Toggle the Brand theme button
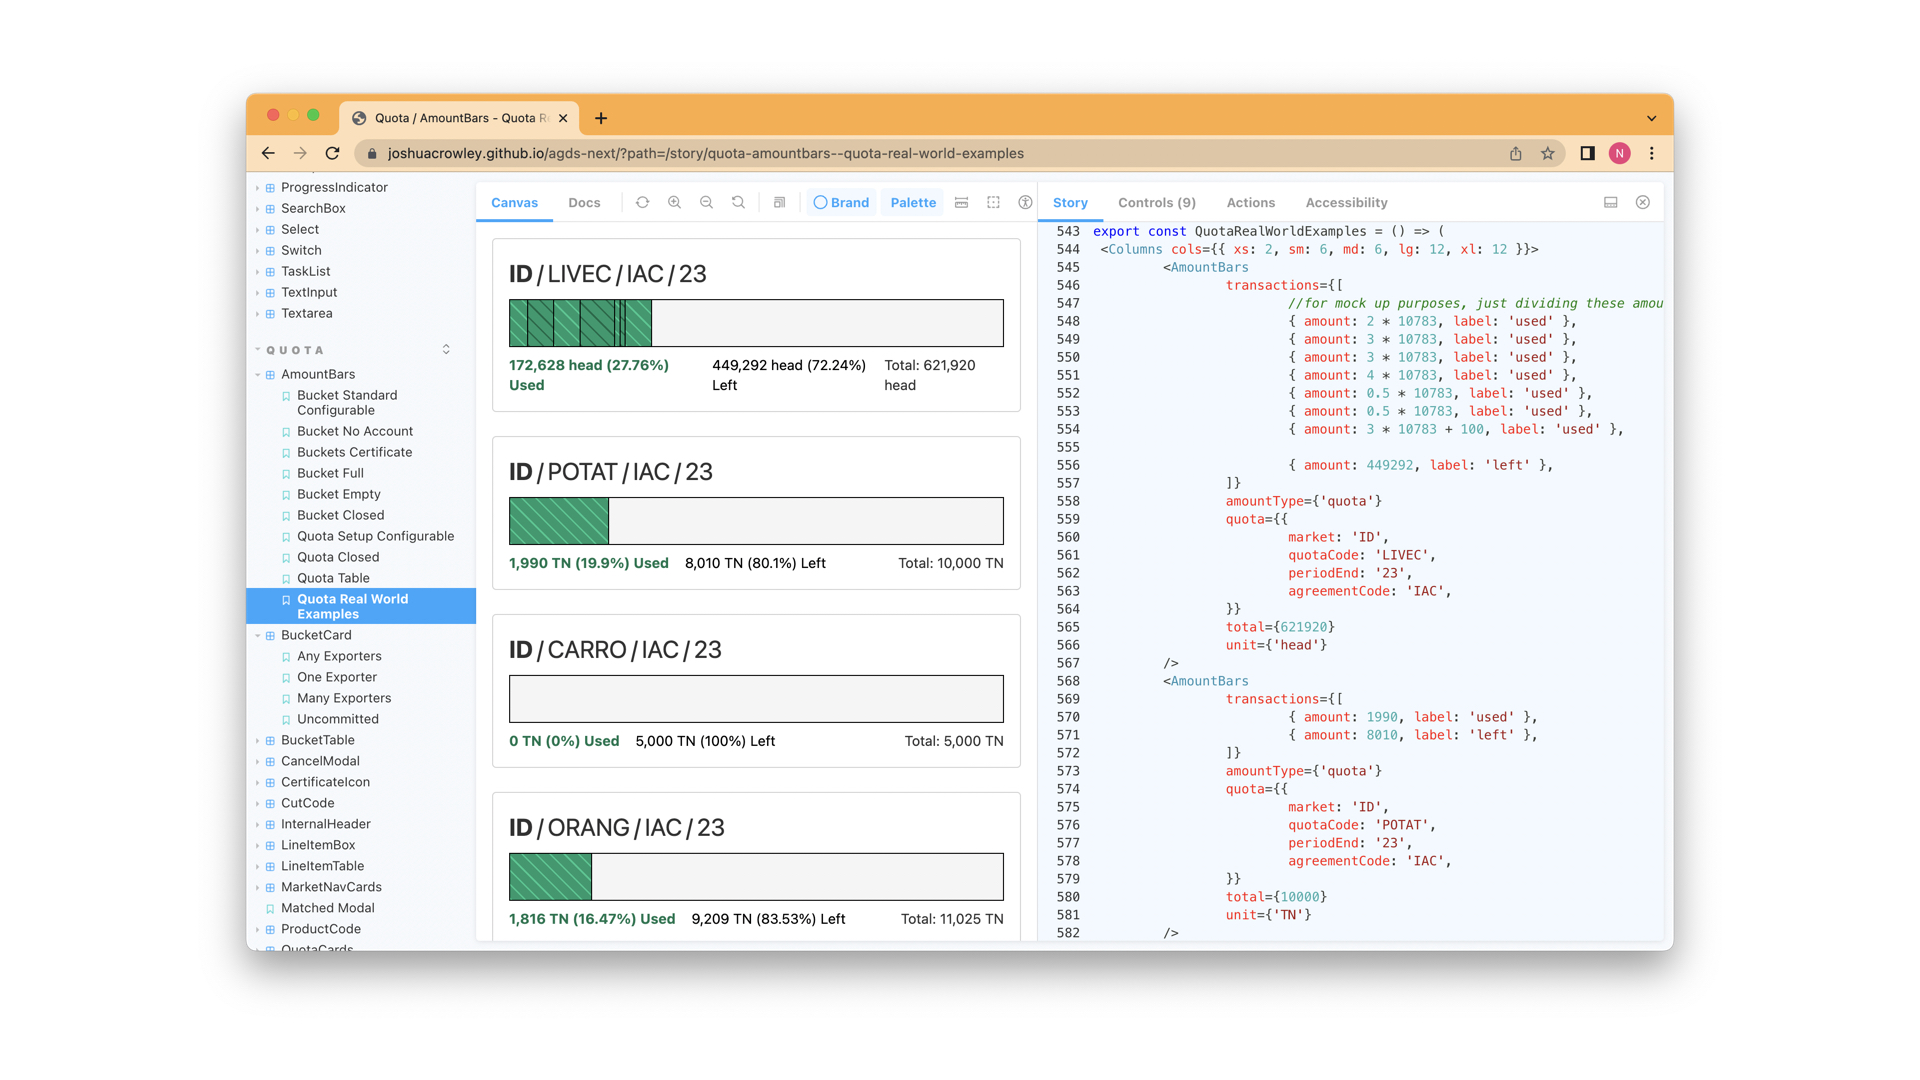This screenshot has height=1080, width=1920. pos(841,202)
